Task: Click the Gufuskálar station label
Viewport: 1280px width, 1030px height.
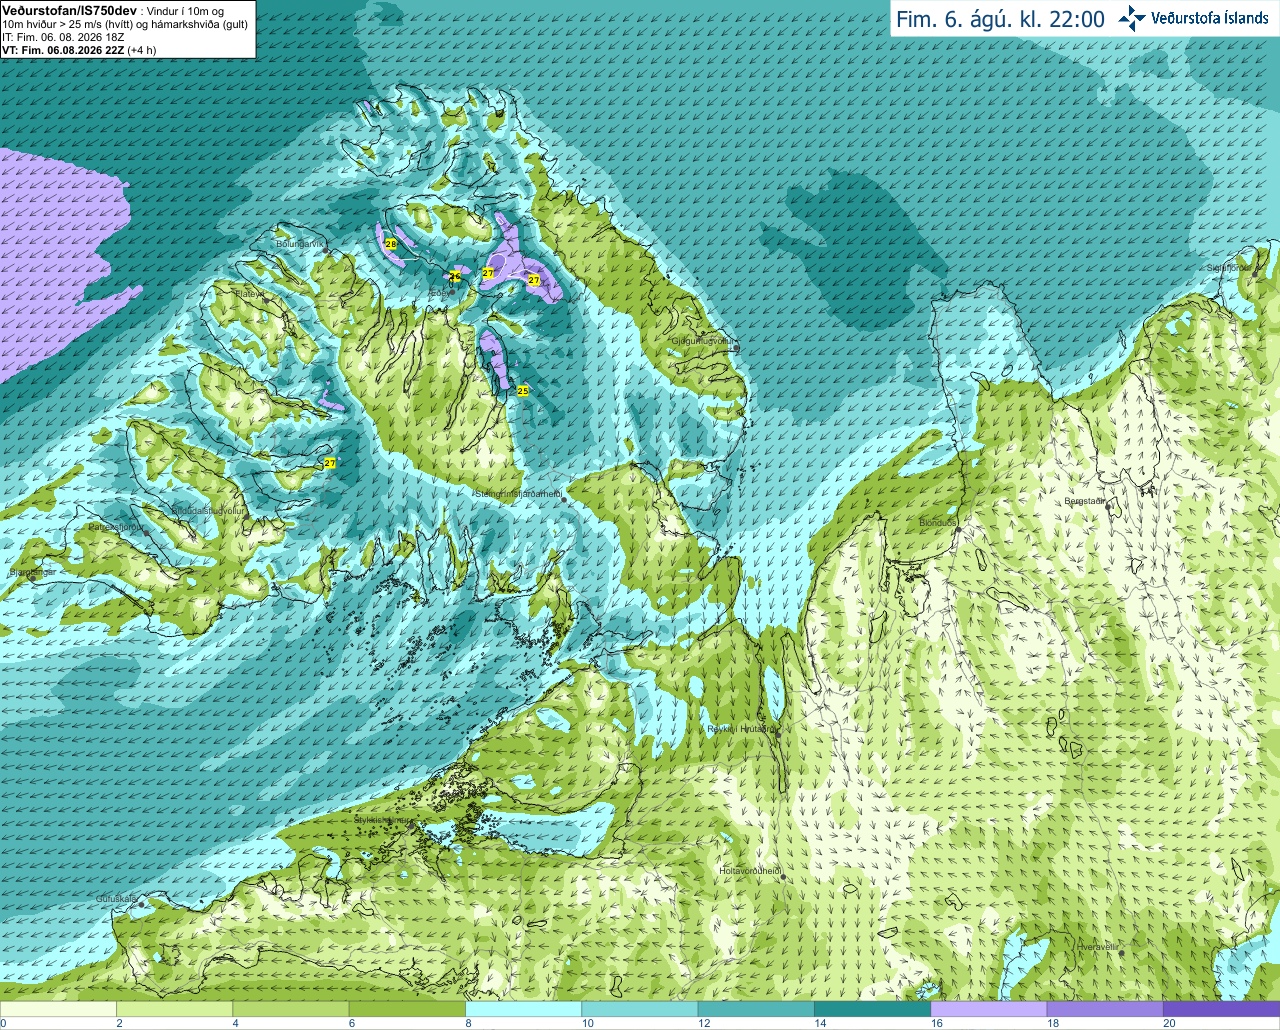Action: [x=116, y=899]
